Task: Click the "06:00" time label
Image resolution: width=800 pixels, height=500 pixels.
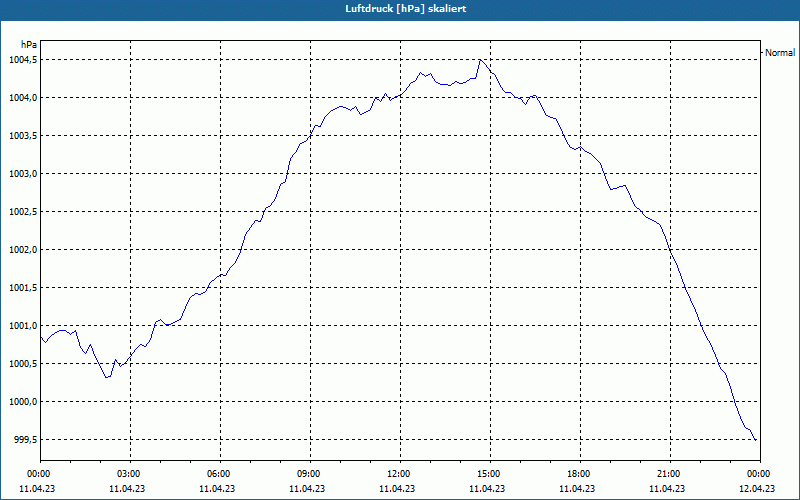Action: (220, 474)
